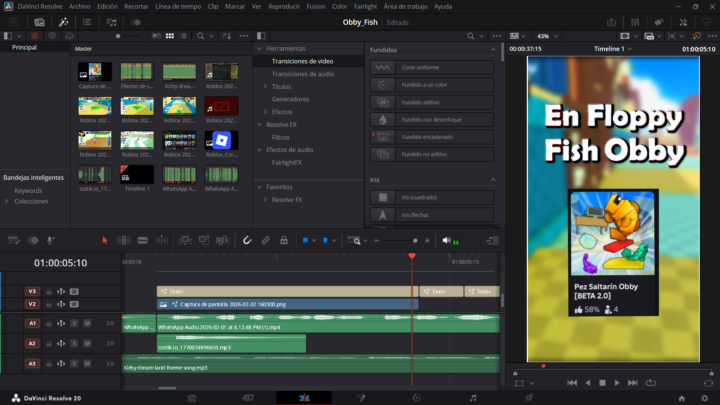Mute the A3 audio track
The image size is (720, 405).
click(87, 364)
